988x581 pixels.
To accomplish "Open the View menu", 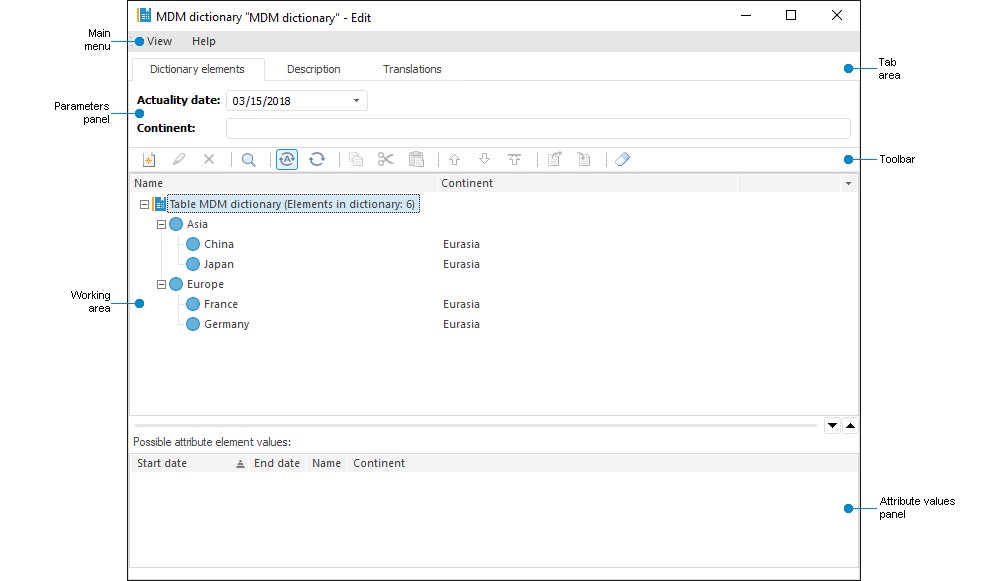I will coord(159,41).
